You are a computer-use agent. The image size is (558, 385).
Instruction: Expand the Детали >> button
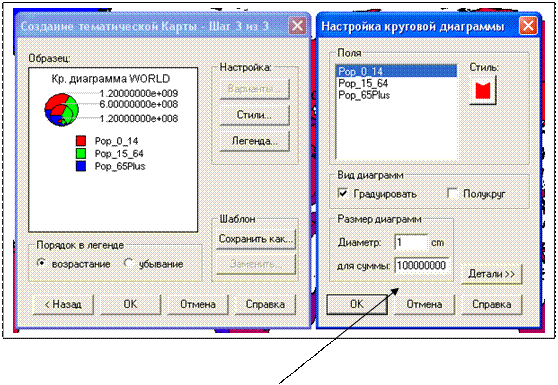(491, 274)
